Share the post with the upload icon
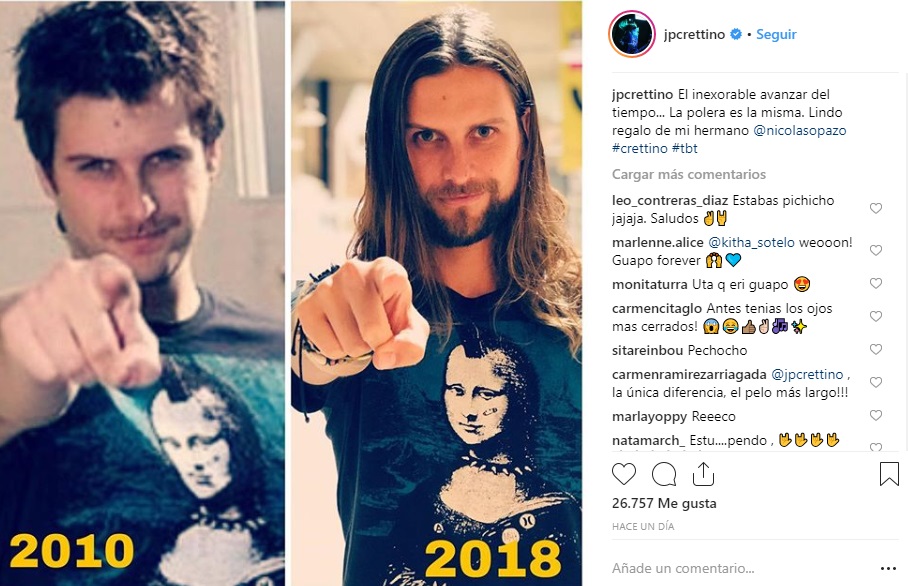The image size is (908, 586). point(703,474)
